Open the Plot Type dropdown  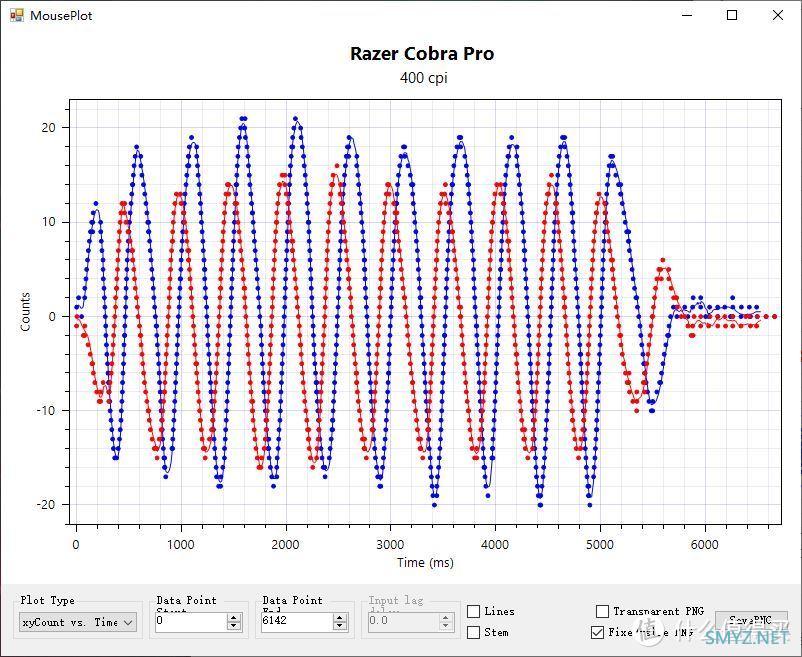[78, 622]
